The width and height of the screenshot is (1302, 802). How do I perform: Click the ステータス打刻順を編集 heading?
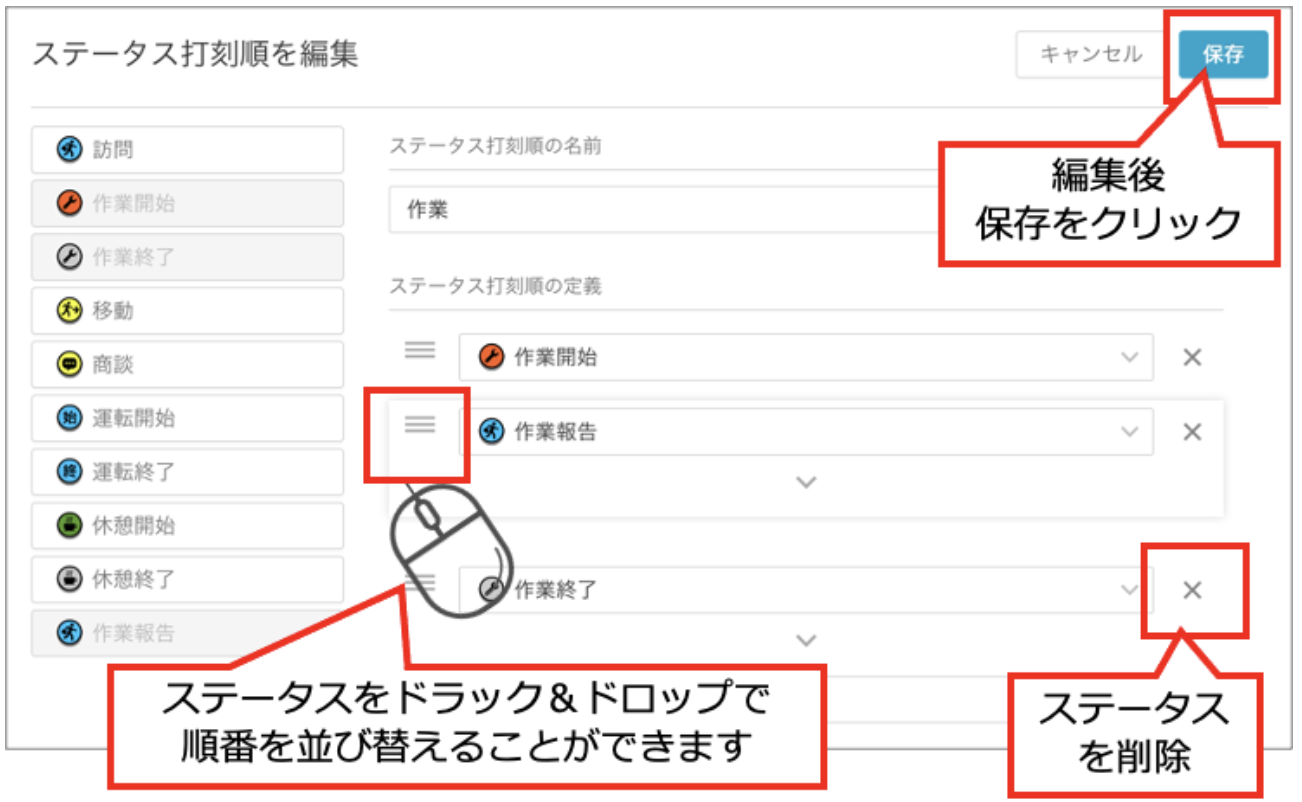195,54
